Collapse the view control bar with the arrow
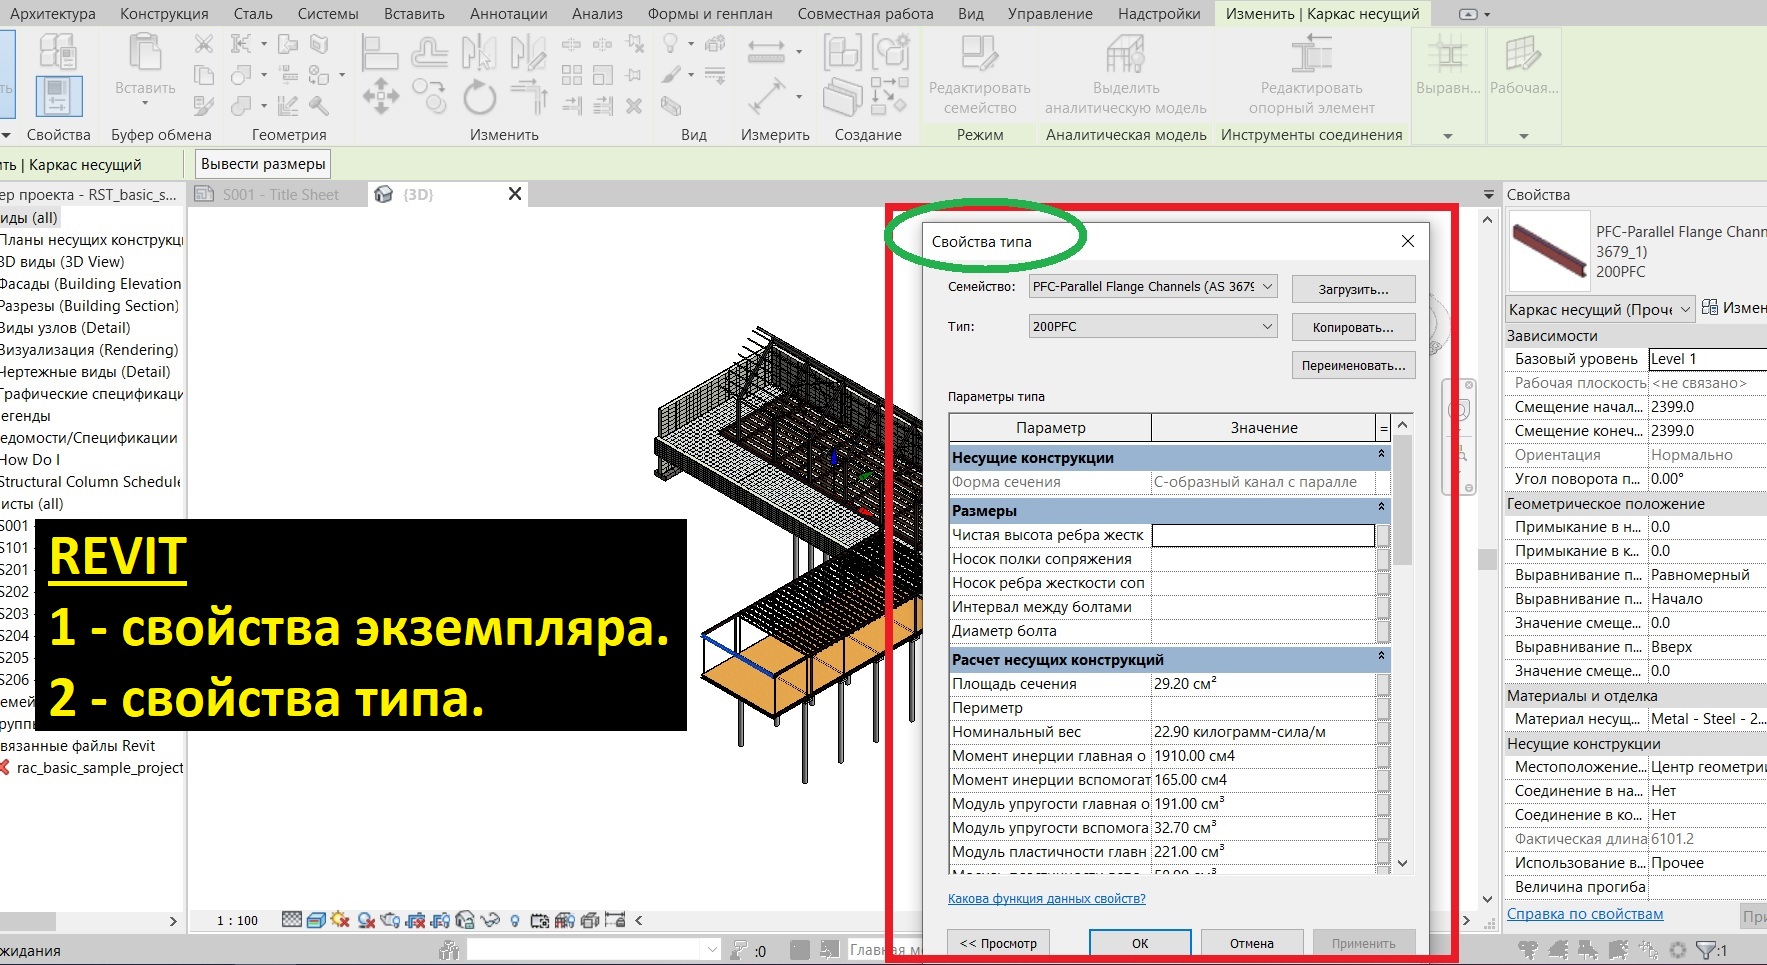Screen dimensions: 1767x965 pyautogui.click(x=636, y=919)
